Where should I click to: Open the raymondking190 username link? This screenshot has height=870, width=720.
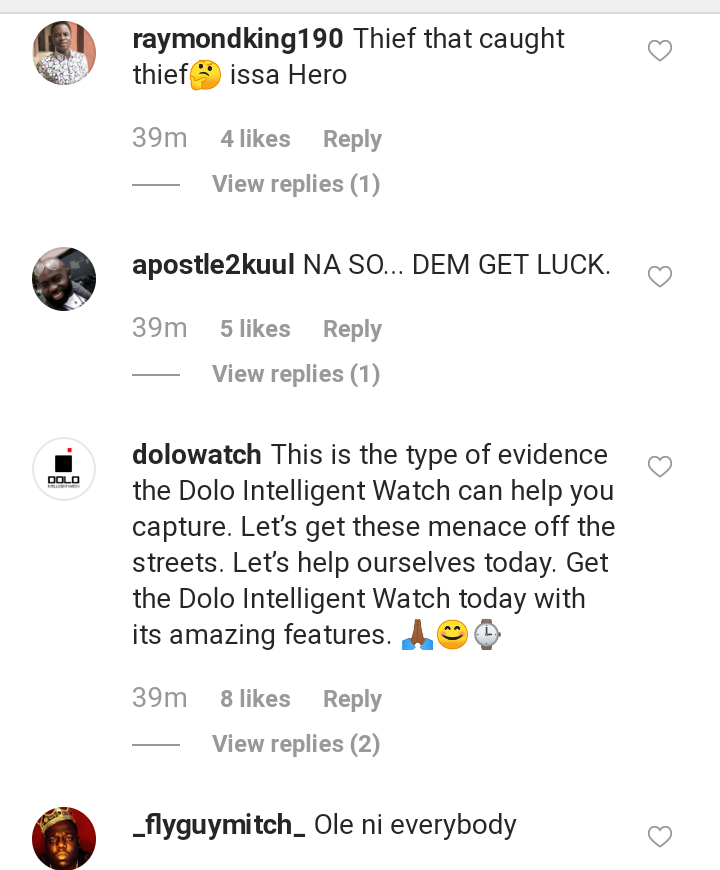coord(238,39)
